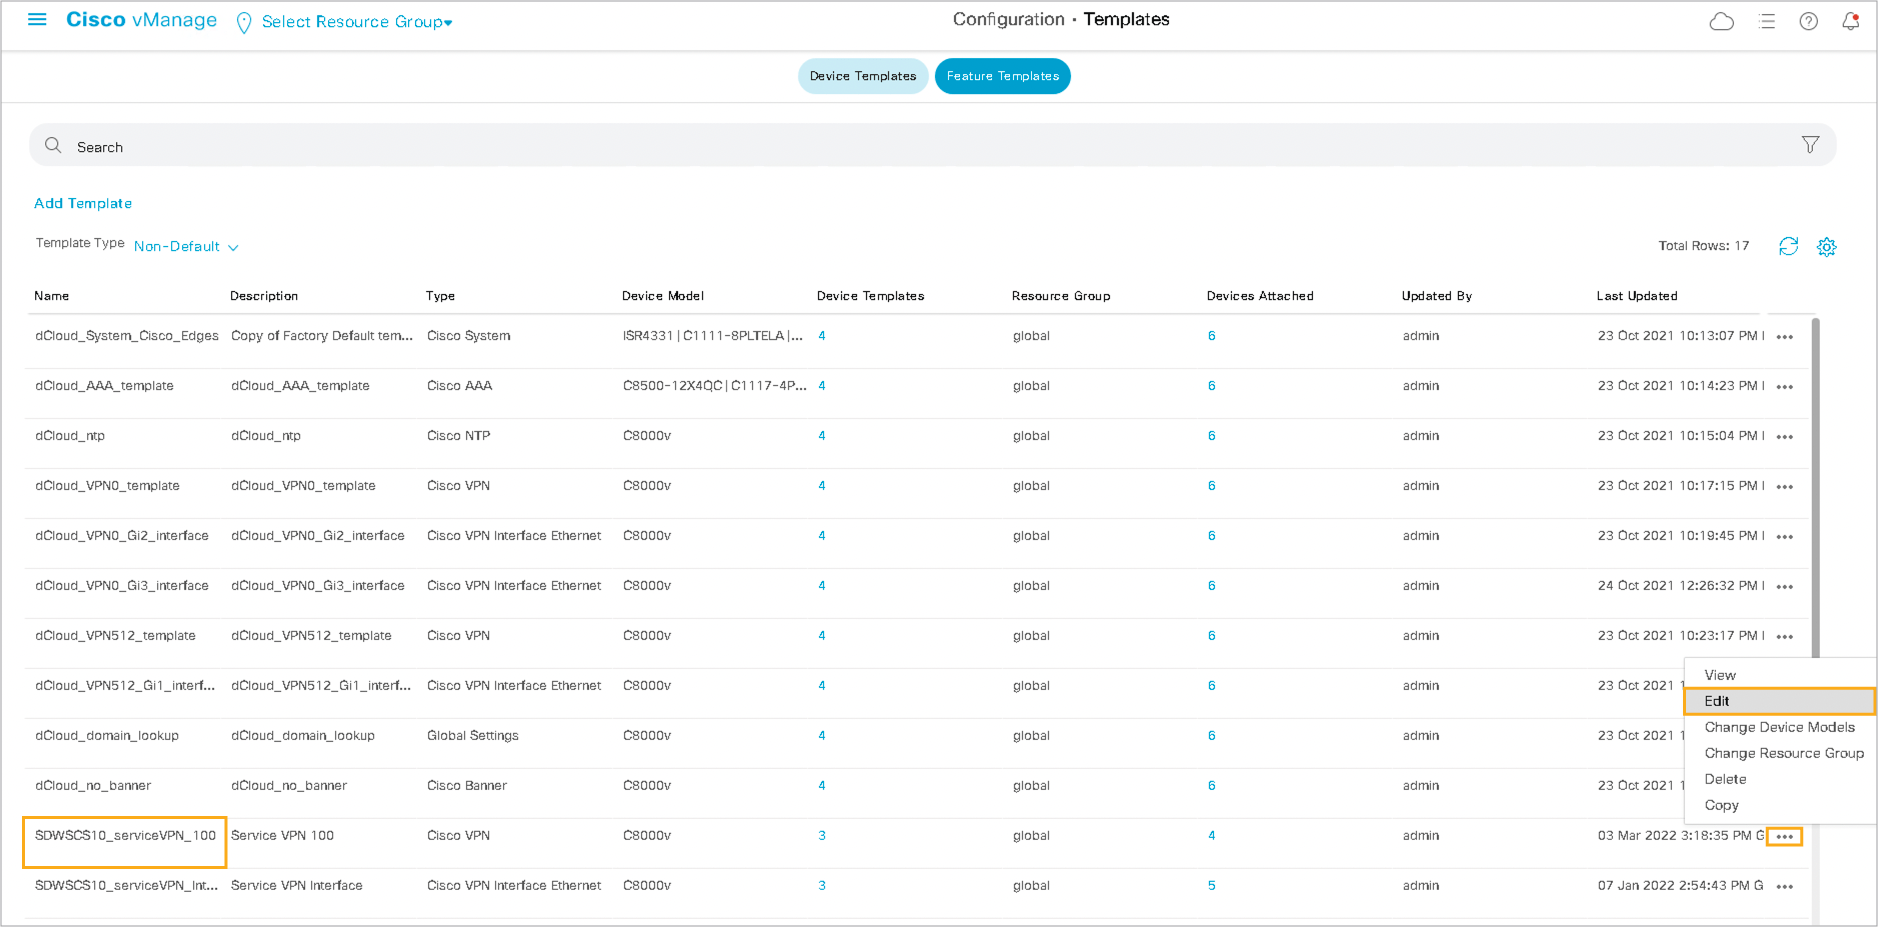Select Change Device Models menu option

(1779, 727)
